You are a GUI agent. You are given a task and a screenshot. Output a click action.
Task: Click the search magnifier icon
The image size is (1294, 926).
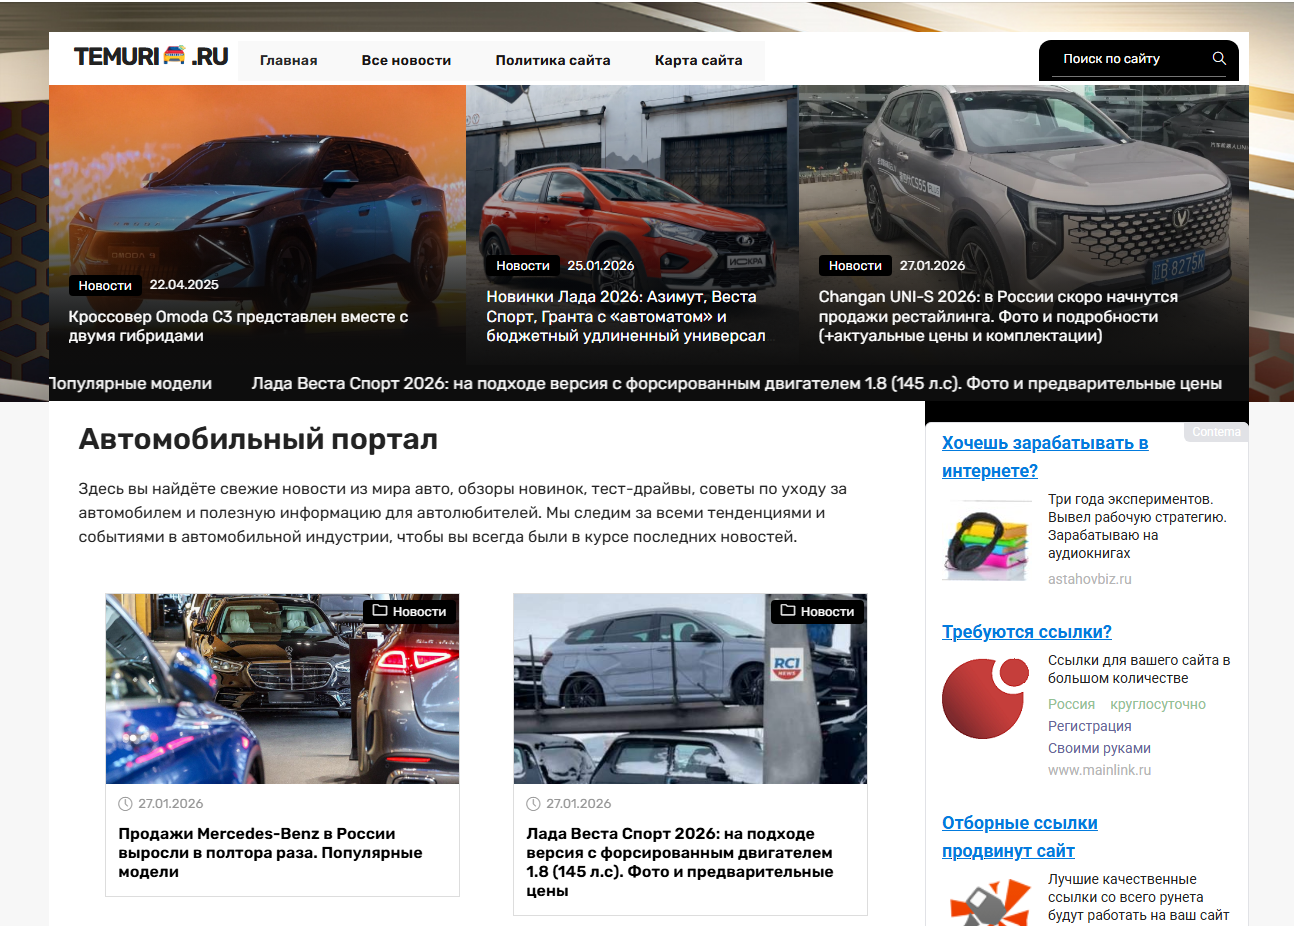point(1219,58)
